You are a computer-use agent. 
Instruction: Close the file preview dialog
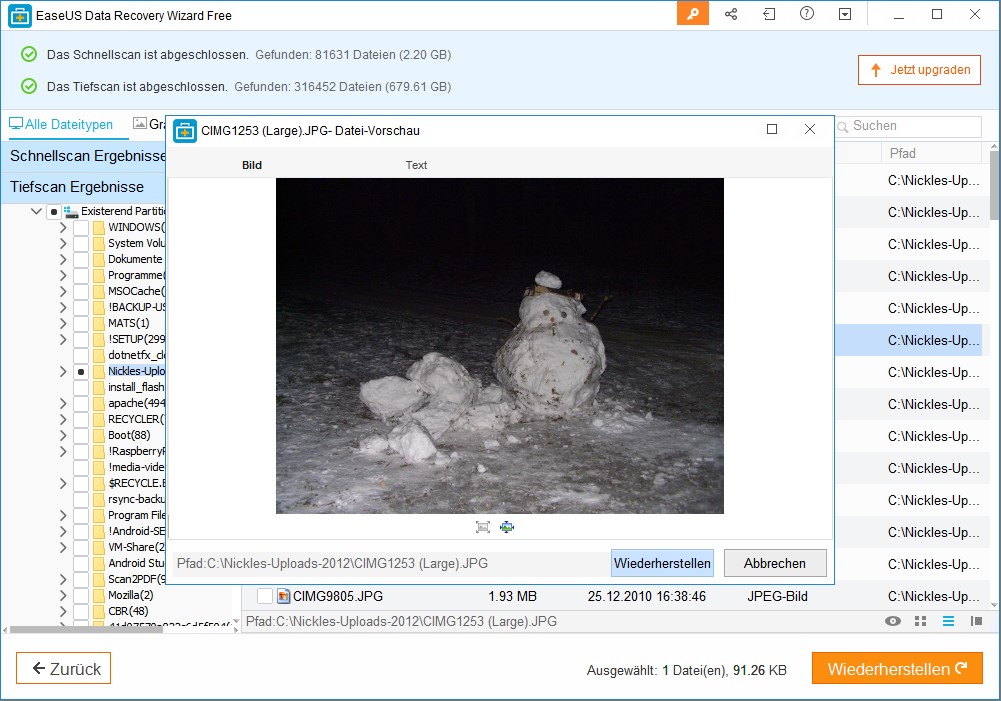(810, 130)
